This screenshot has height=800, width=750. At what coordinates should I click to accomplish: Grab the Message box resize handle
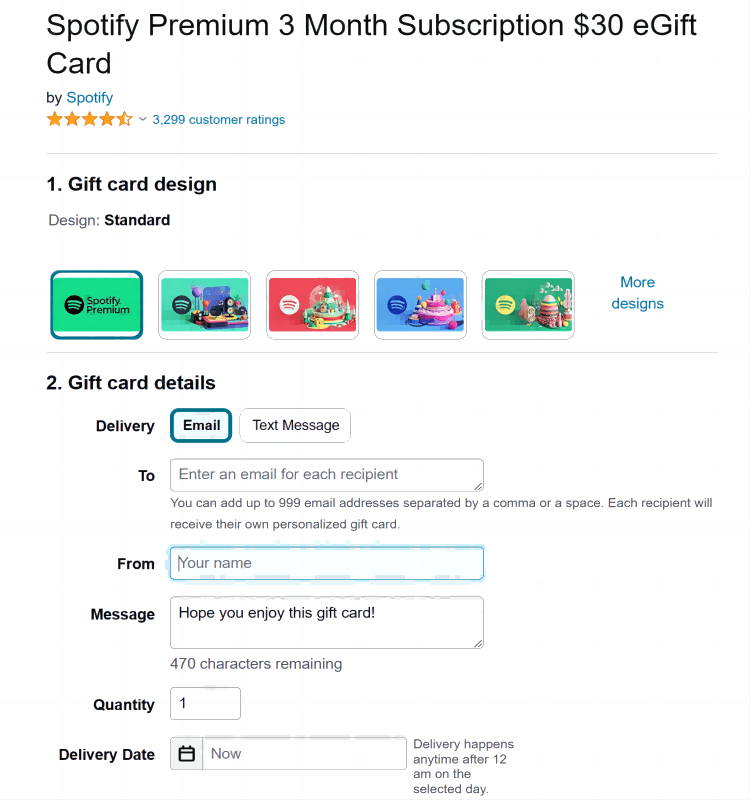click(x=478, y=642)
